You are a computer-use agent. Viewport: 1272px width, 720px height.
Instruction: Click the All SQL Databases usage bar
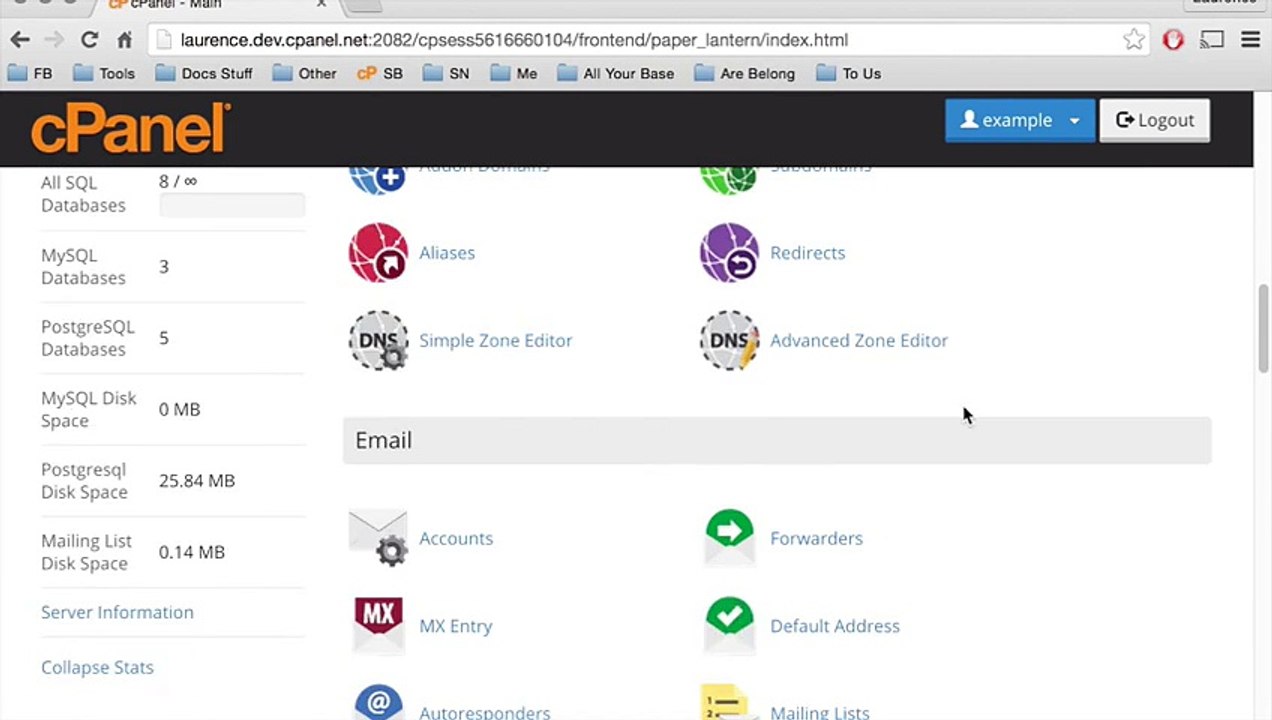232,206
